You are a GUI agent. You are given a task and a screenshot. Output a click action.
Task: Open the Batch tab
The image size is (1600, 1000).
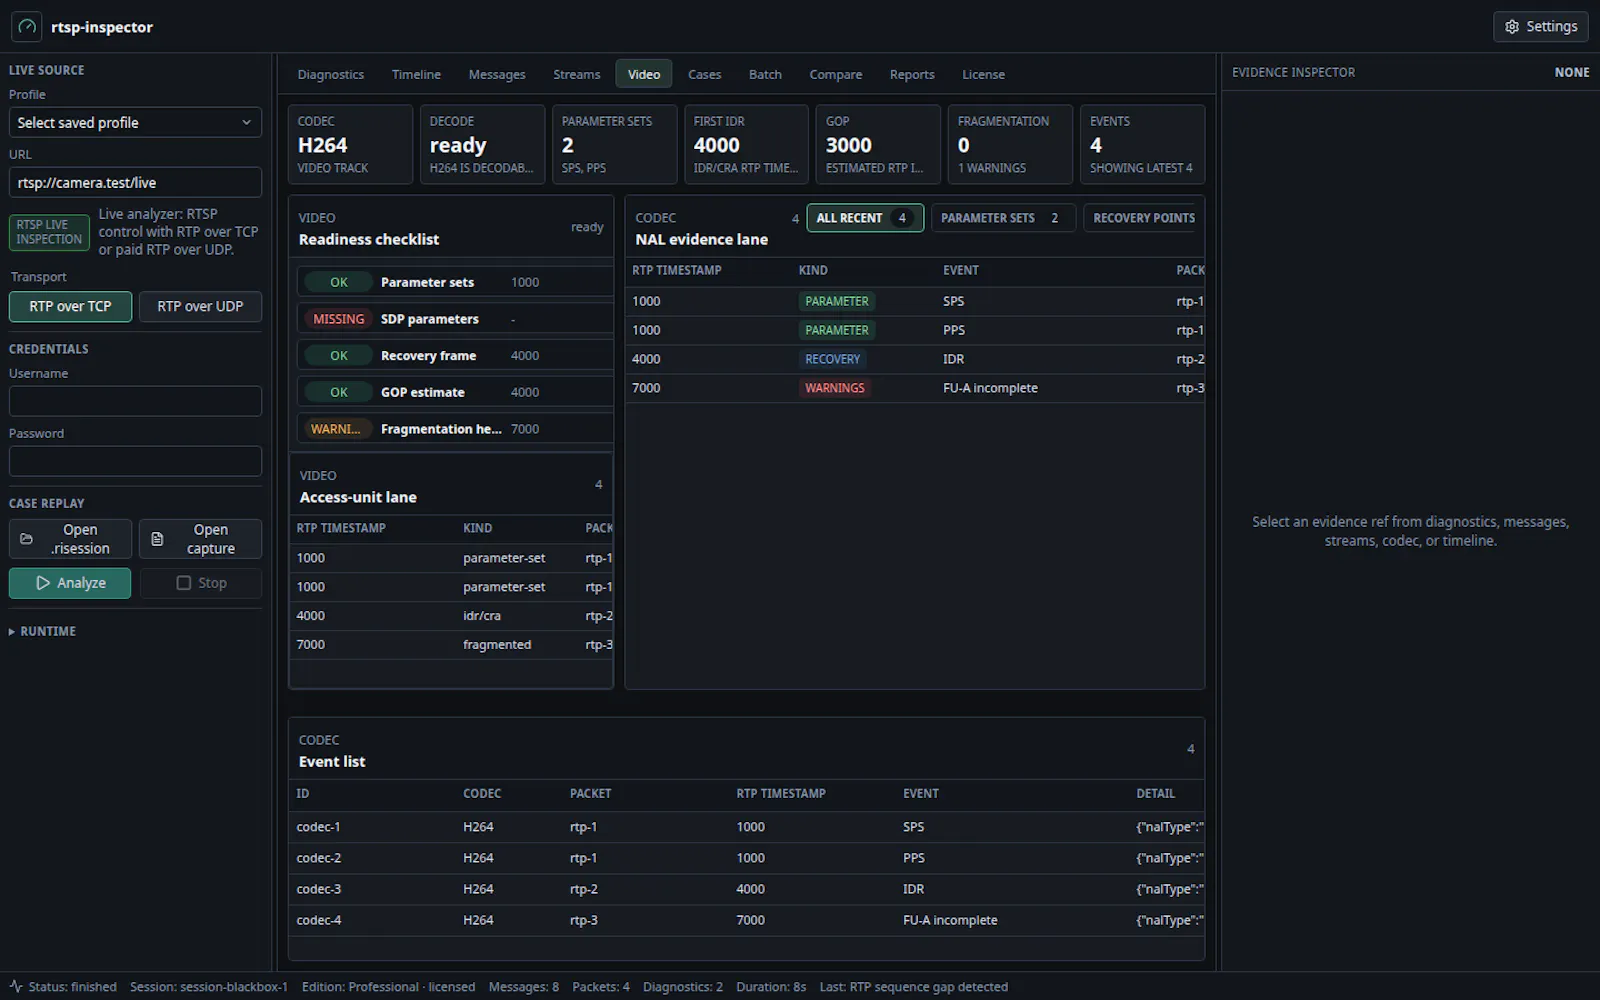click(765, 74)
